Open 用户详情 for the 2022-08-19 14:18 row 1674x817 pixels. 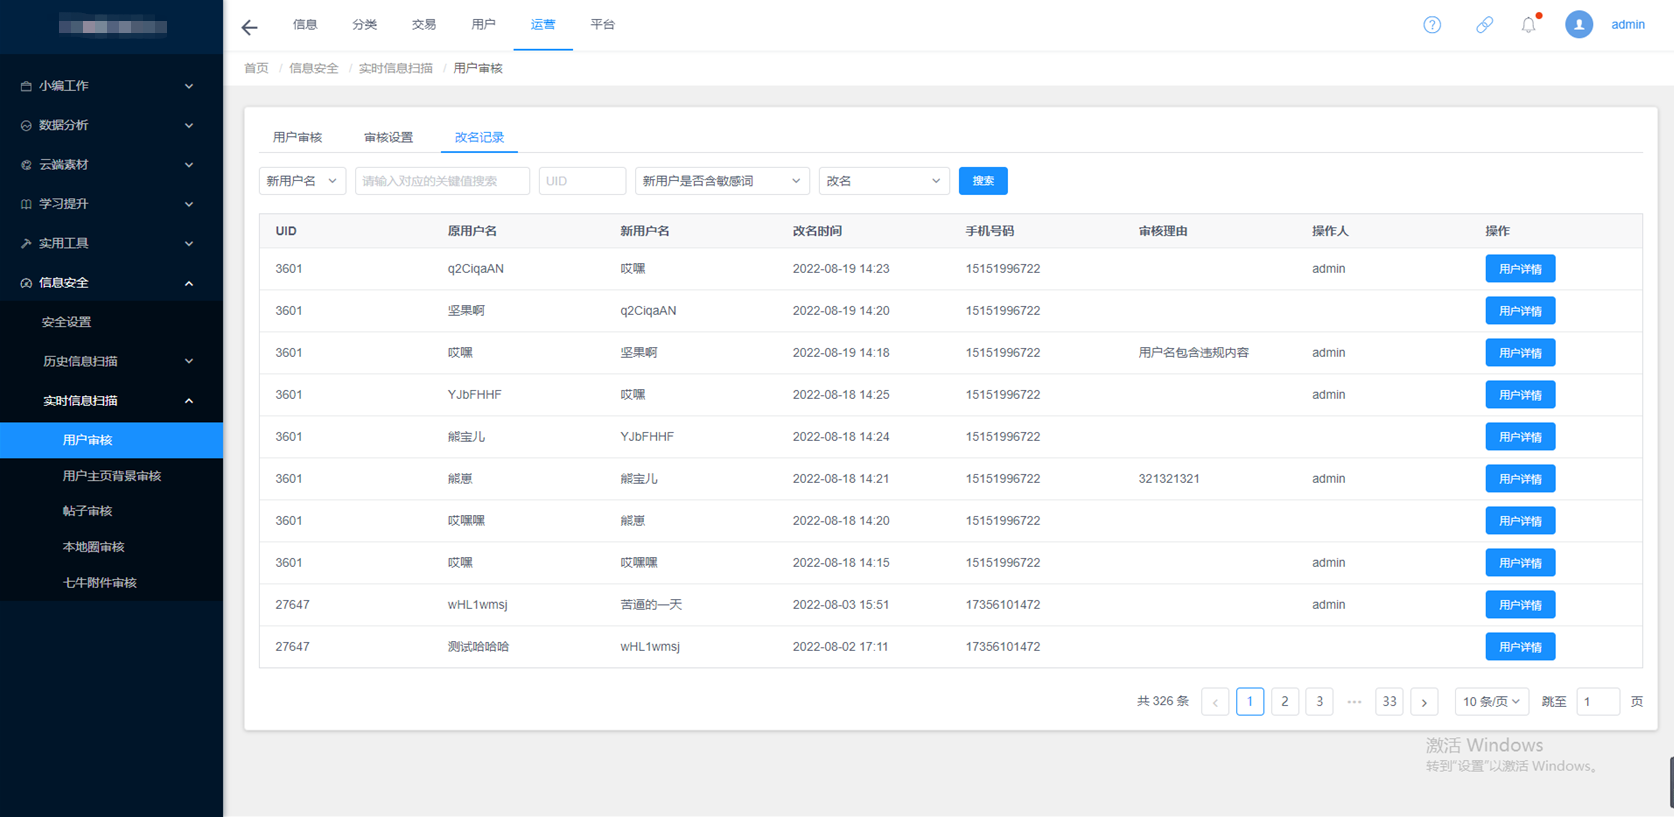click(1520, 353)
